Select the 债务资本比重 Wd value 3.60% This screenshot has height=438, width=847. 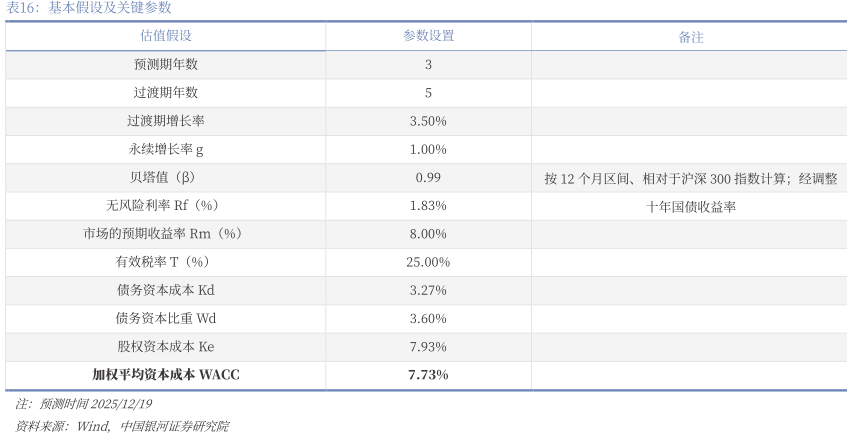coord(428,318)
